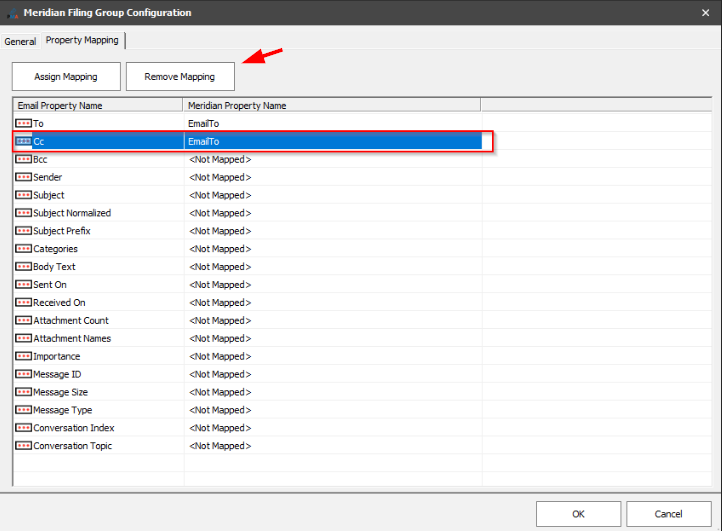Viewport: 722px width, 531px height.
Task: Select the Attachment Count property name
Action: (x=71, y=321)
